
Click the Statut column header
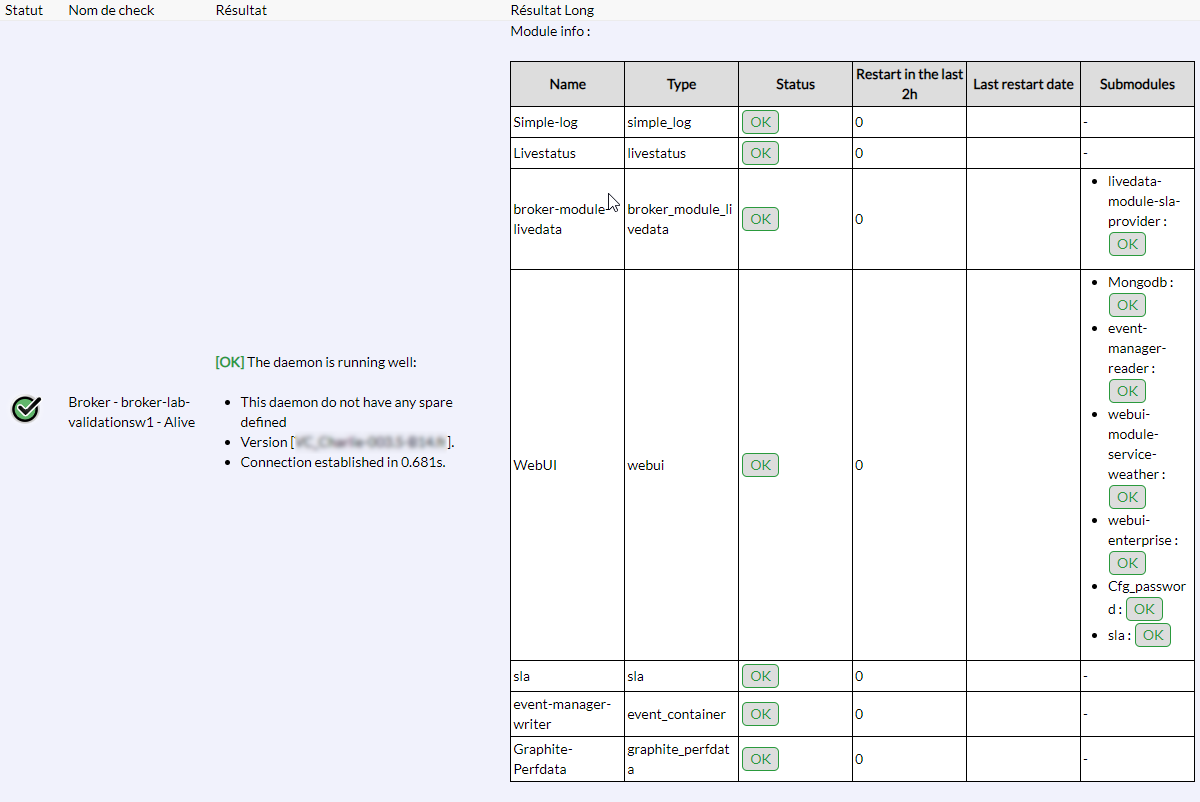(x=24, y=10)
